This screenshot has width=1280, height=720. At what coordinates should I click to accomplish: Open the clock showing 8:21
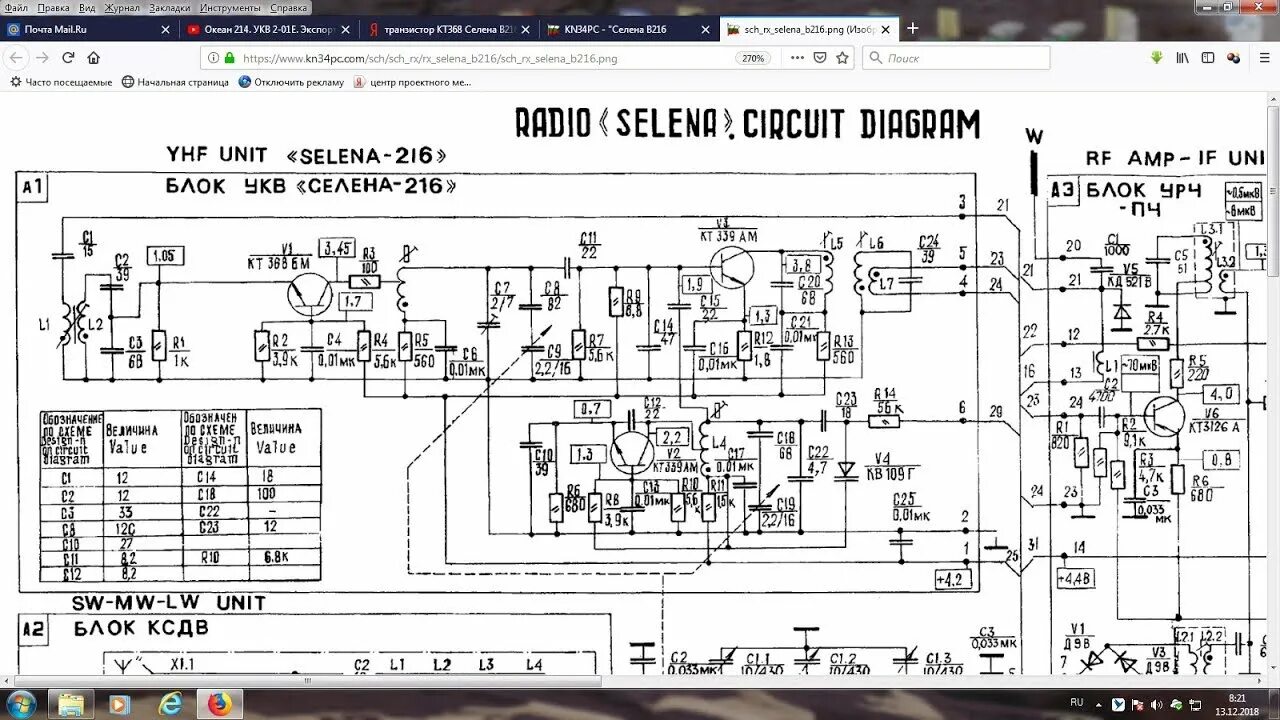click(x=1237, y=704)
